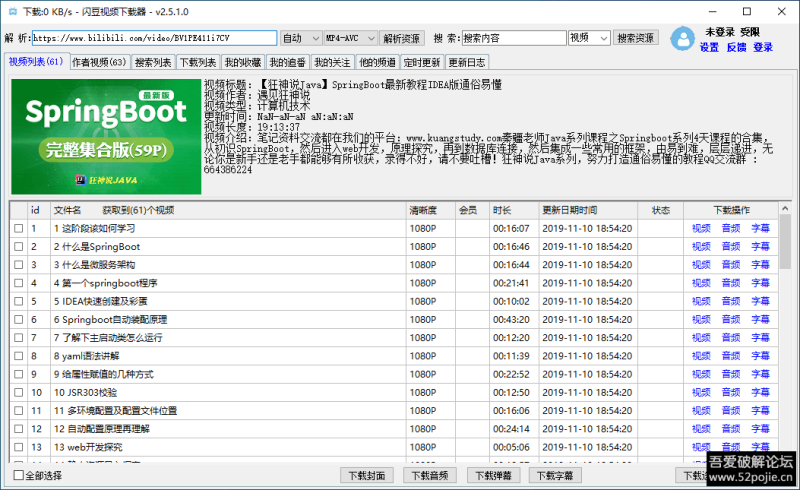
Task: Click 视频 download link for row 5
Action: click(x=701, y=301)
